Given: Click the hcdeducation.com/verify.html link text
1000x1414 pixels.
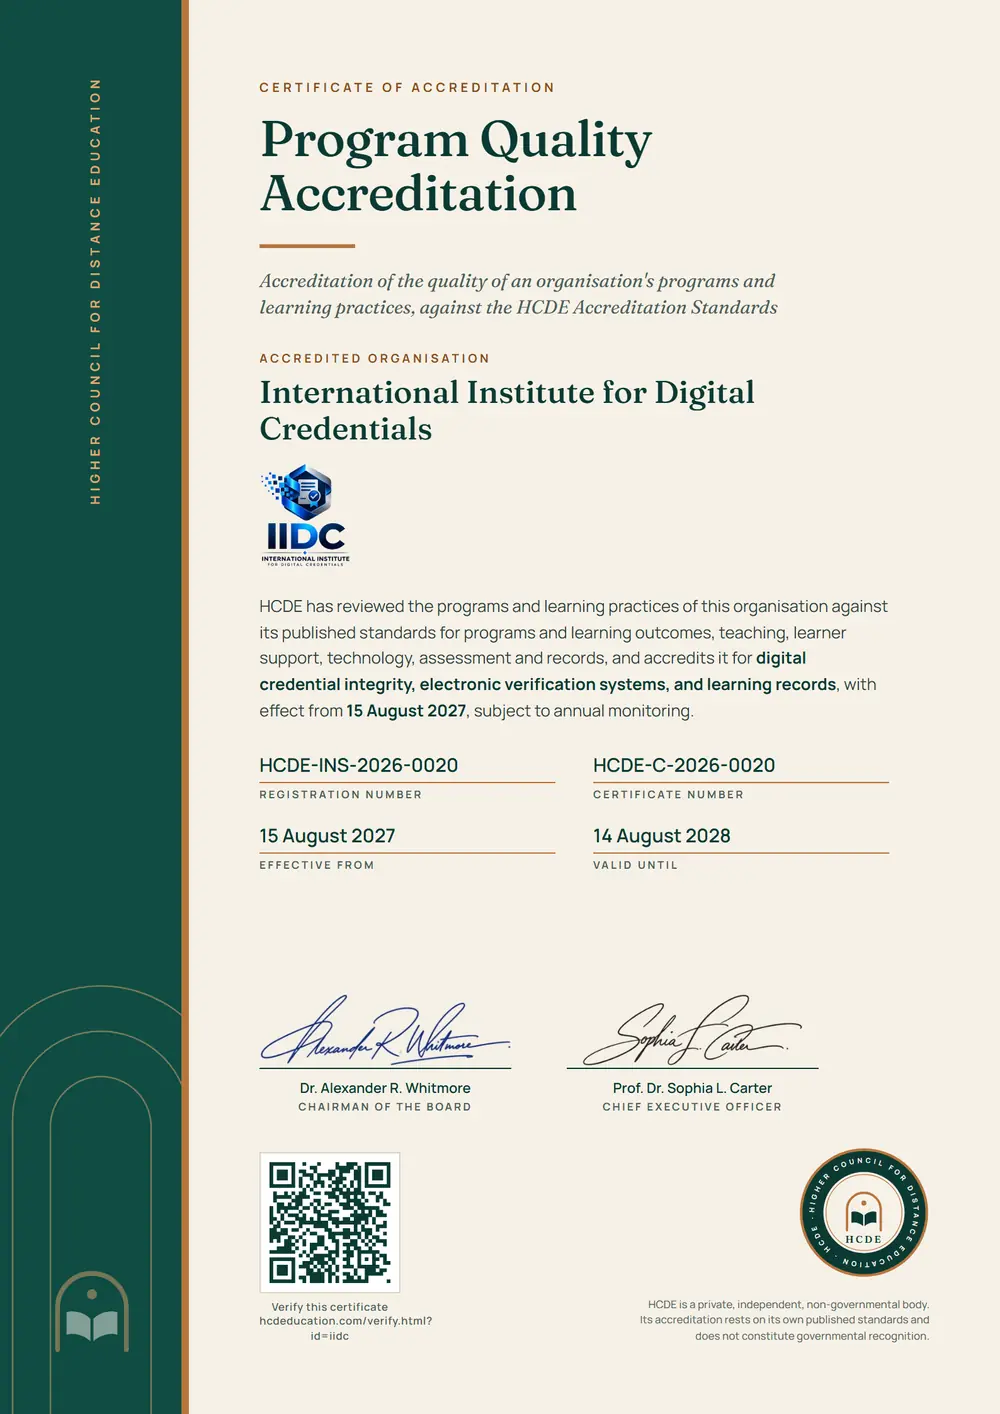Looking at the screenshot, I should click(x=346, y=1328).
